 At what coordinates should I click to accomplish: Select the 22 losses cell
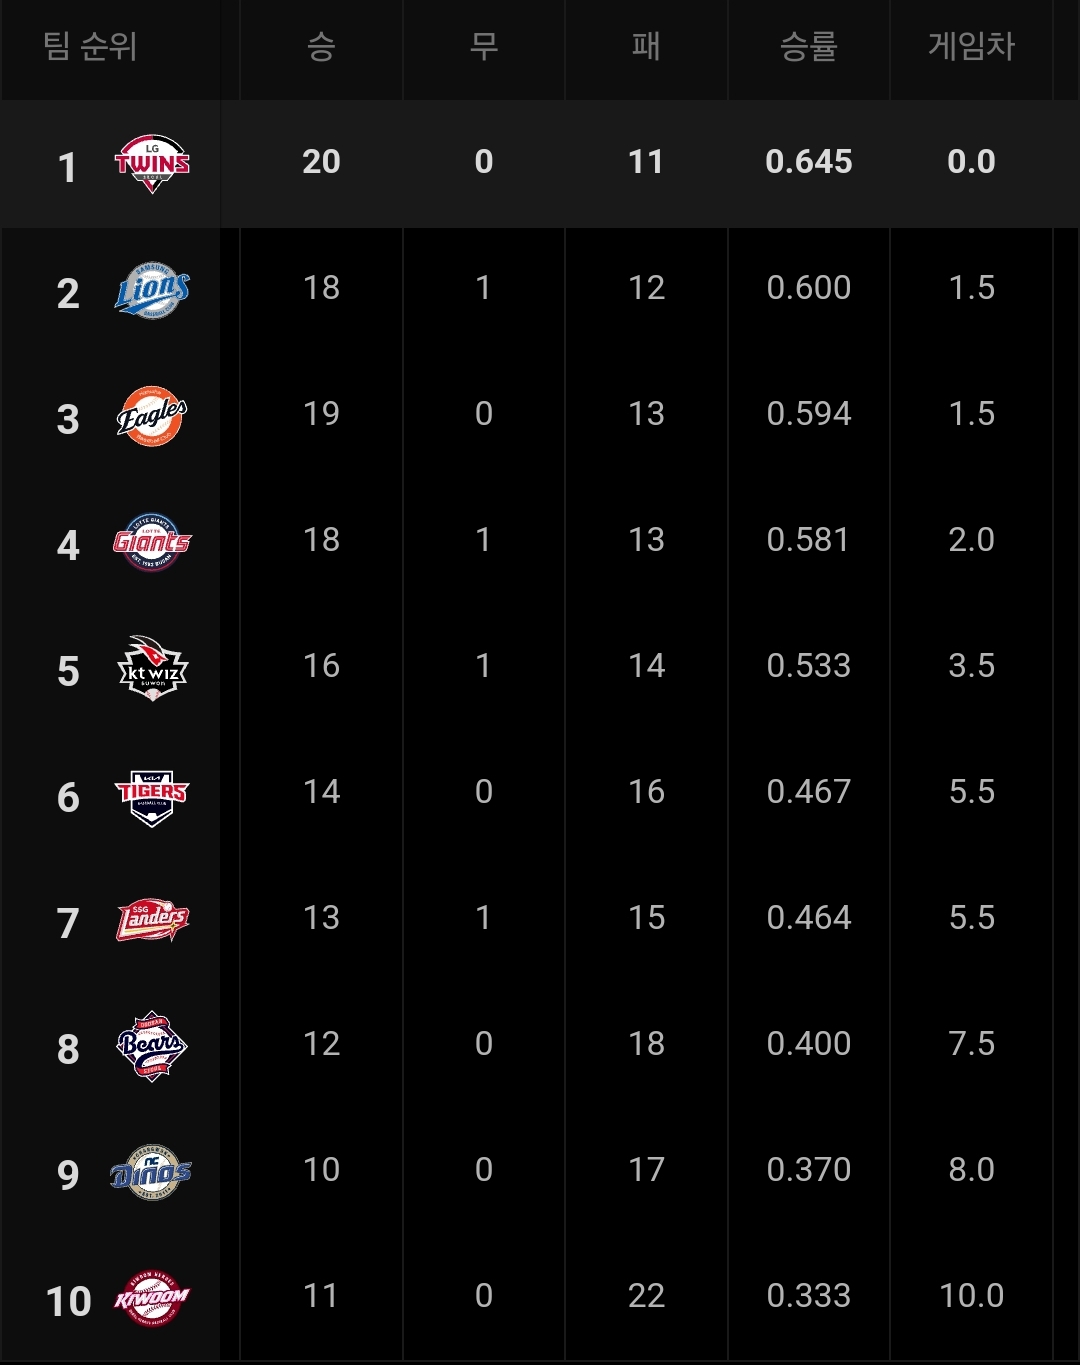click(x=646, y=1296)
